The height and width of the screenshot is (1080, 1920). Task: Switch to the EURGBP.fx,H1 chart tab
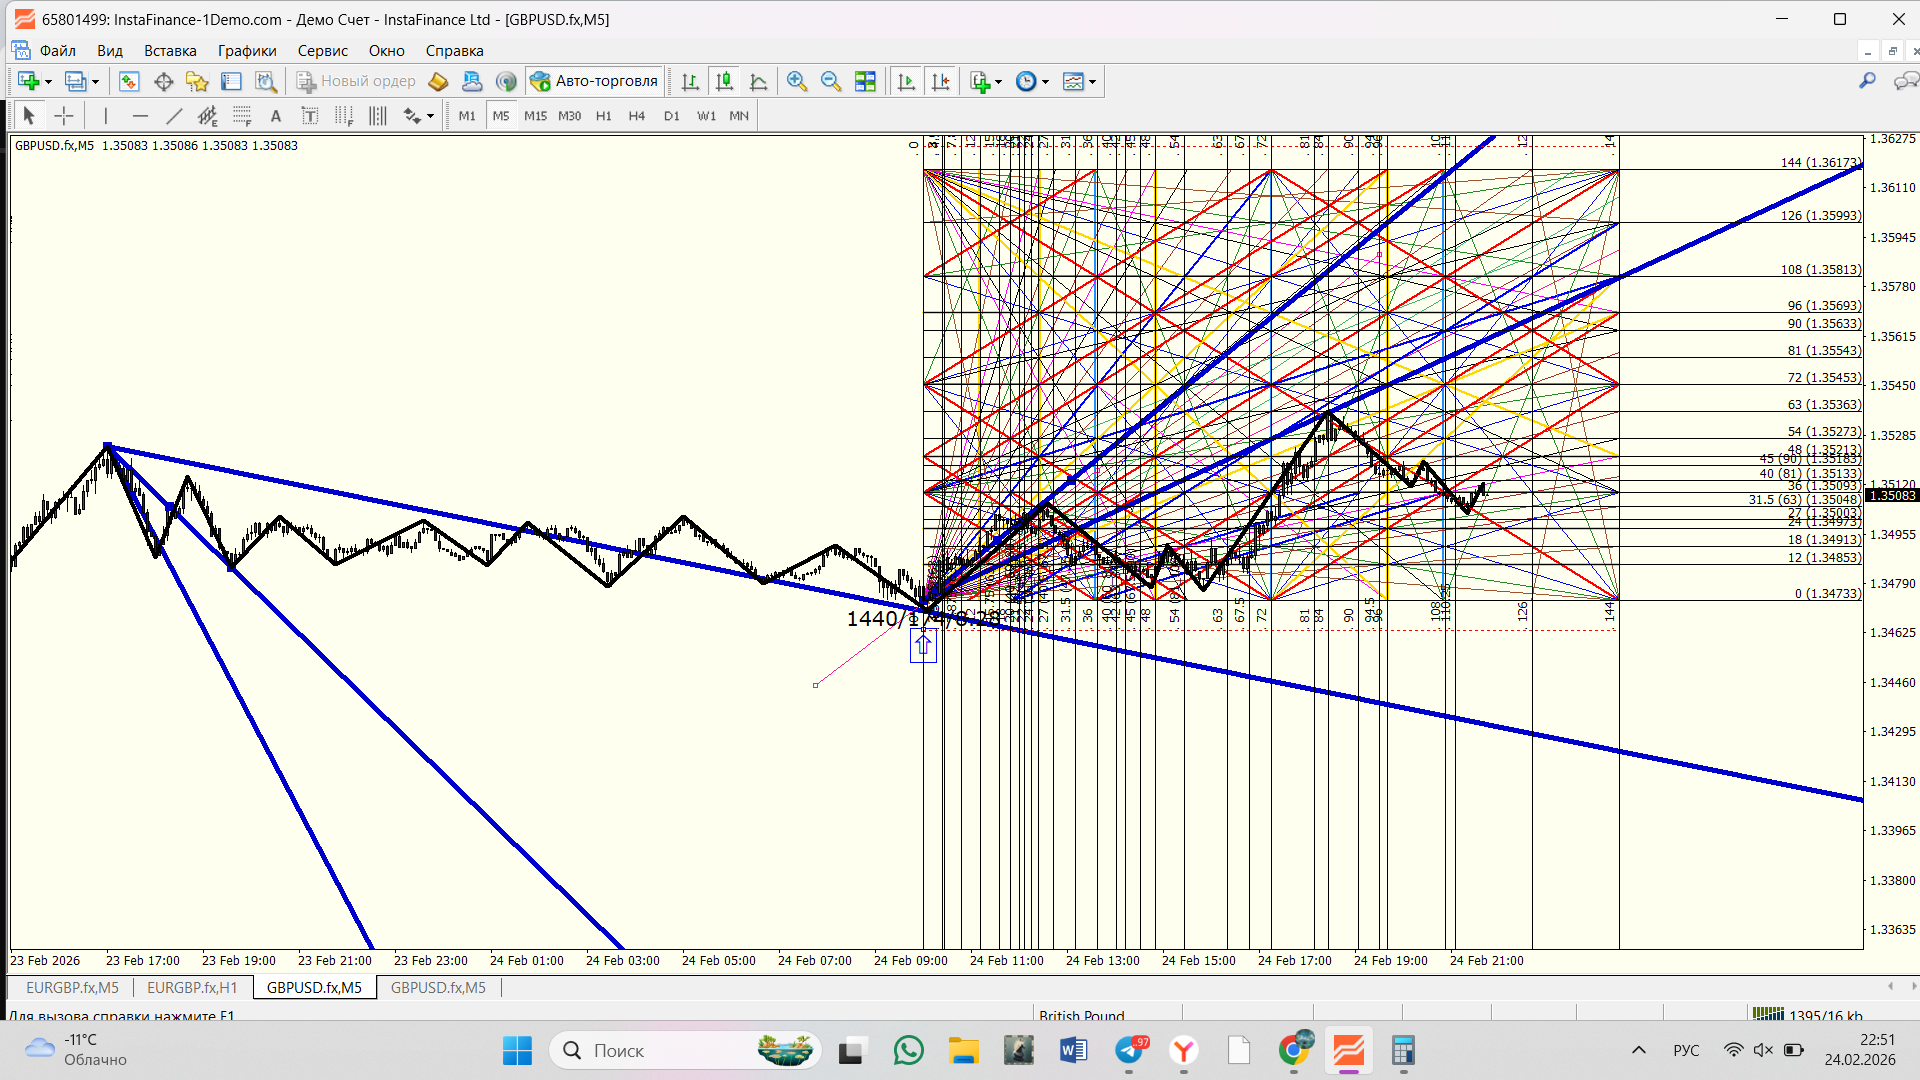pyautogui.click(x=192, y=988)
